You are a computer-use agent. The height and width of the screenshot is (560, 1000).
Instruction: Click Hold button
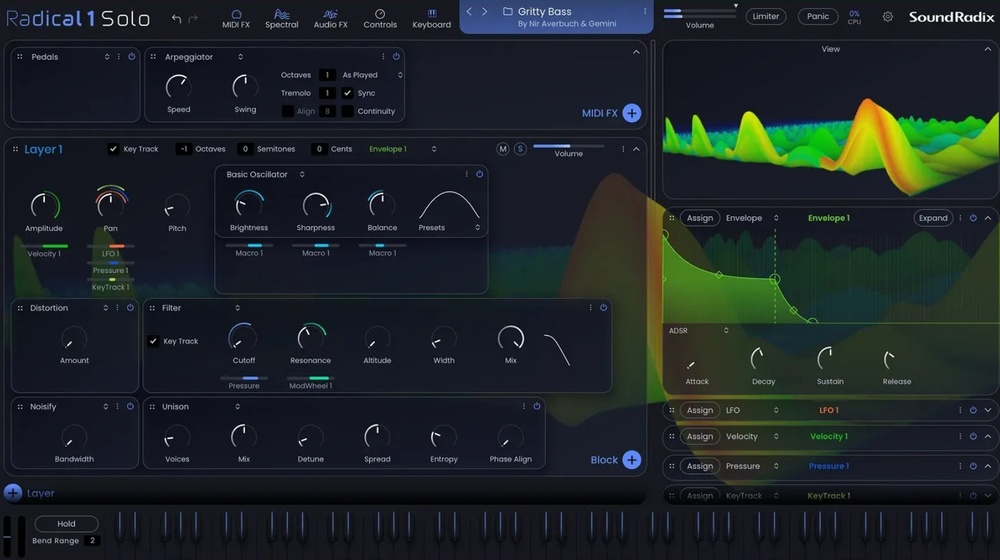coord(66,524)
